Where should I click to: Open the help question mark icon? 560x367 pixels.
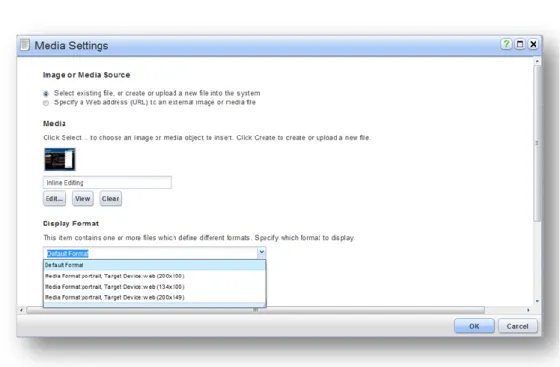point(506,44)
